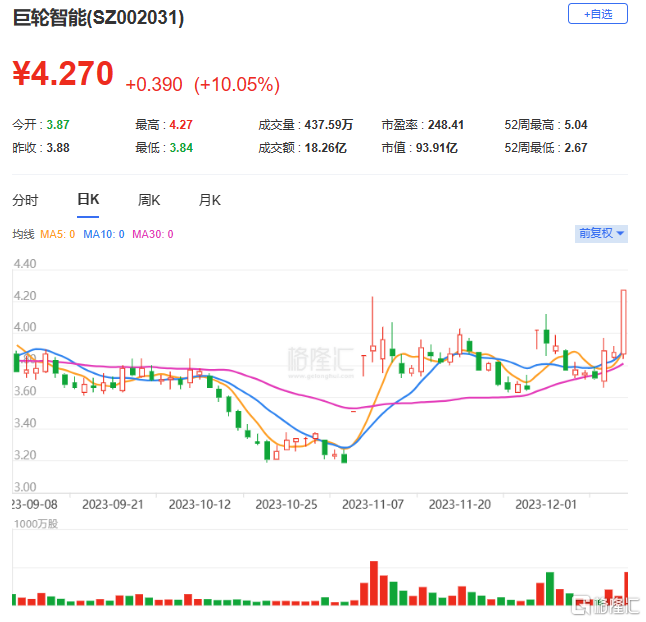Image resolution: width=646 pixels, height=622 pixels.
Task: Click the 2023-10-25 date axis label
Action: tap(286, 505)
